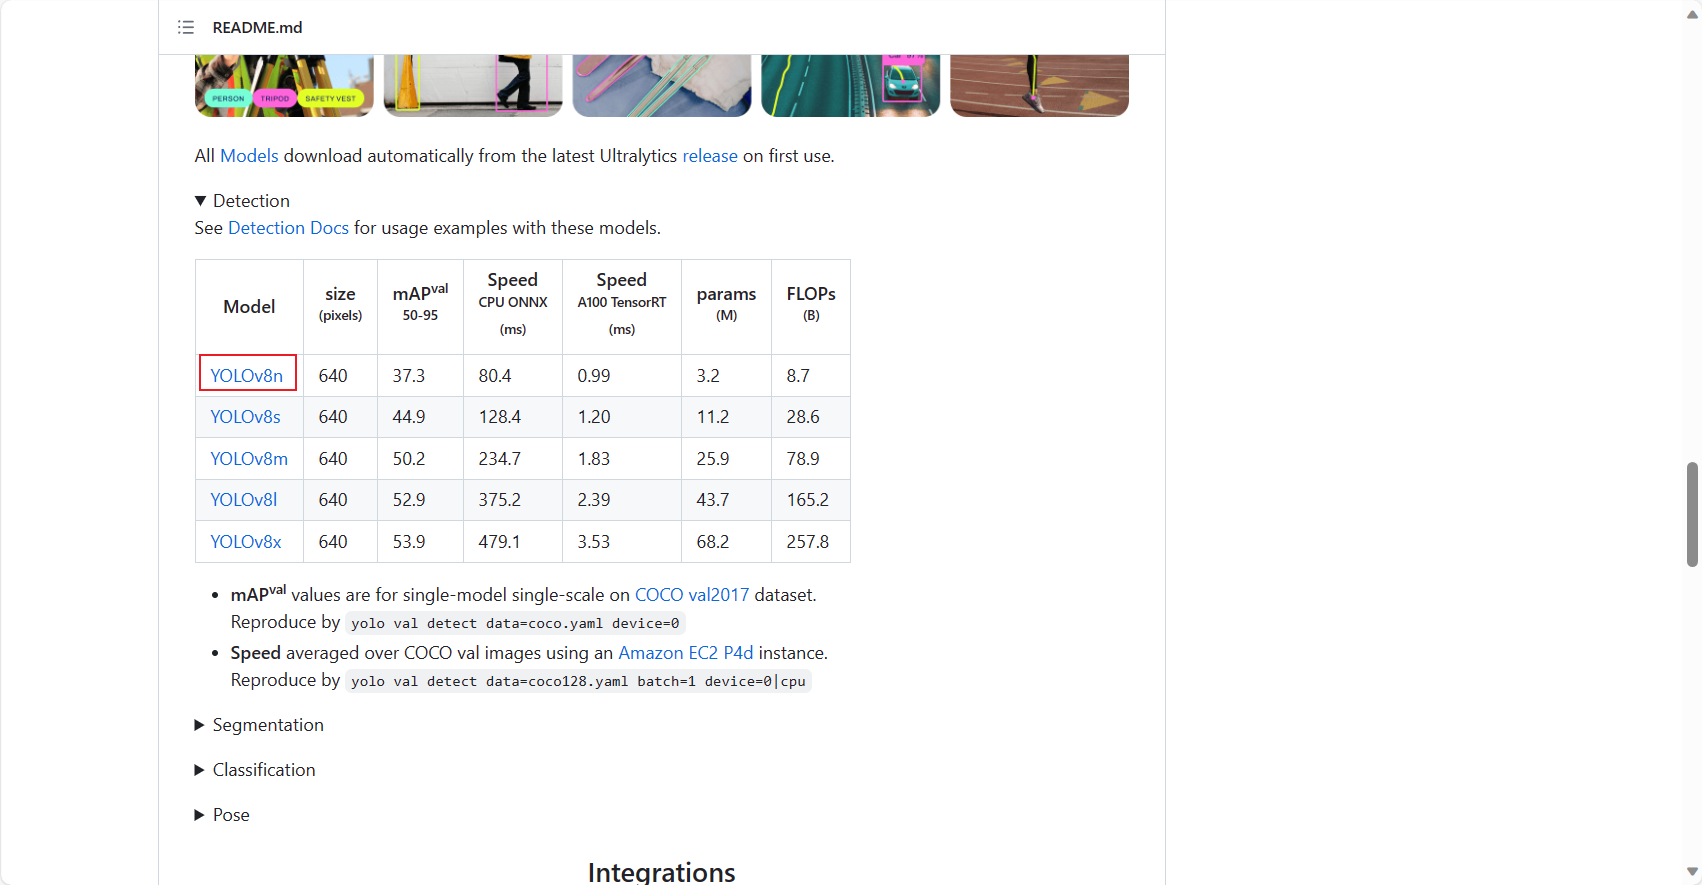The width and height of the screenshot is (1702, 885).
Task: Select the README.md file title
Action: pos(257,28)
